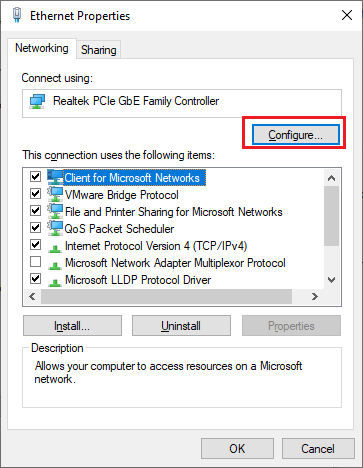This screenshot has width=363, height=468.
Task: Uncheck the VMware Bridge Protocol checkbox
Action: tap(35, 193)
